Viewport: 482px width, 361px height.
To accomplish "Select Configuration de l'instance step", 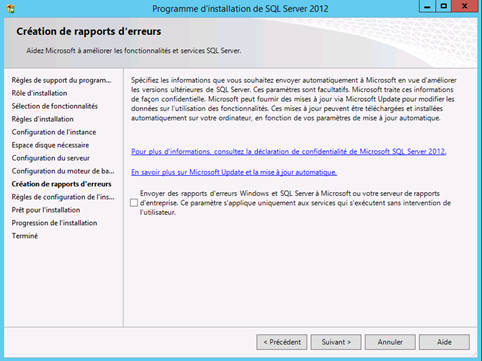I will pyautogui.click(x=54, y=132).
